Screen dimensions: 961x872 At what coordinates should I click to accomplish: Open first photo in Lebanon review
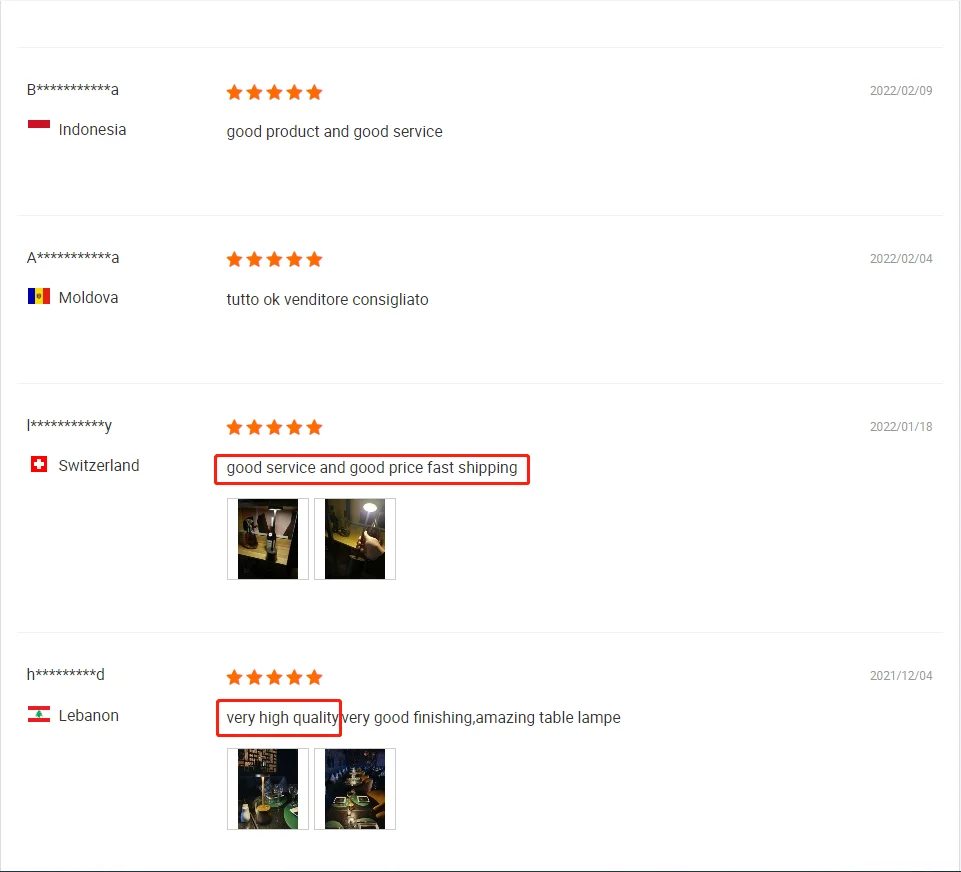point(268,789)
